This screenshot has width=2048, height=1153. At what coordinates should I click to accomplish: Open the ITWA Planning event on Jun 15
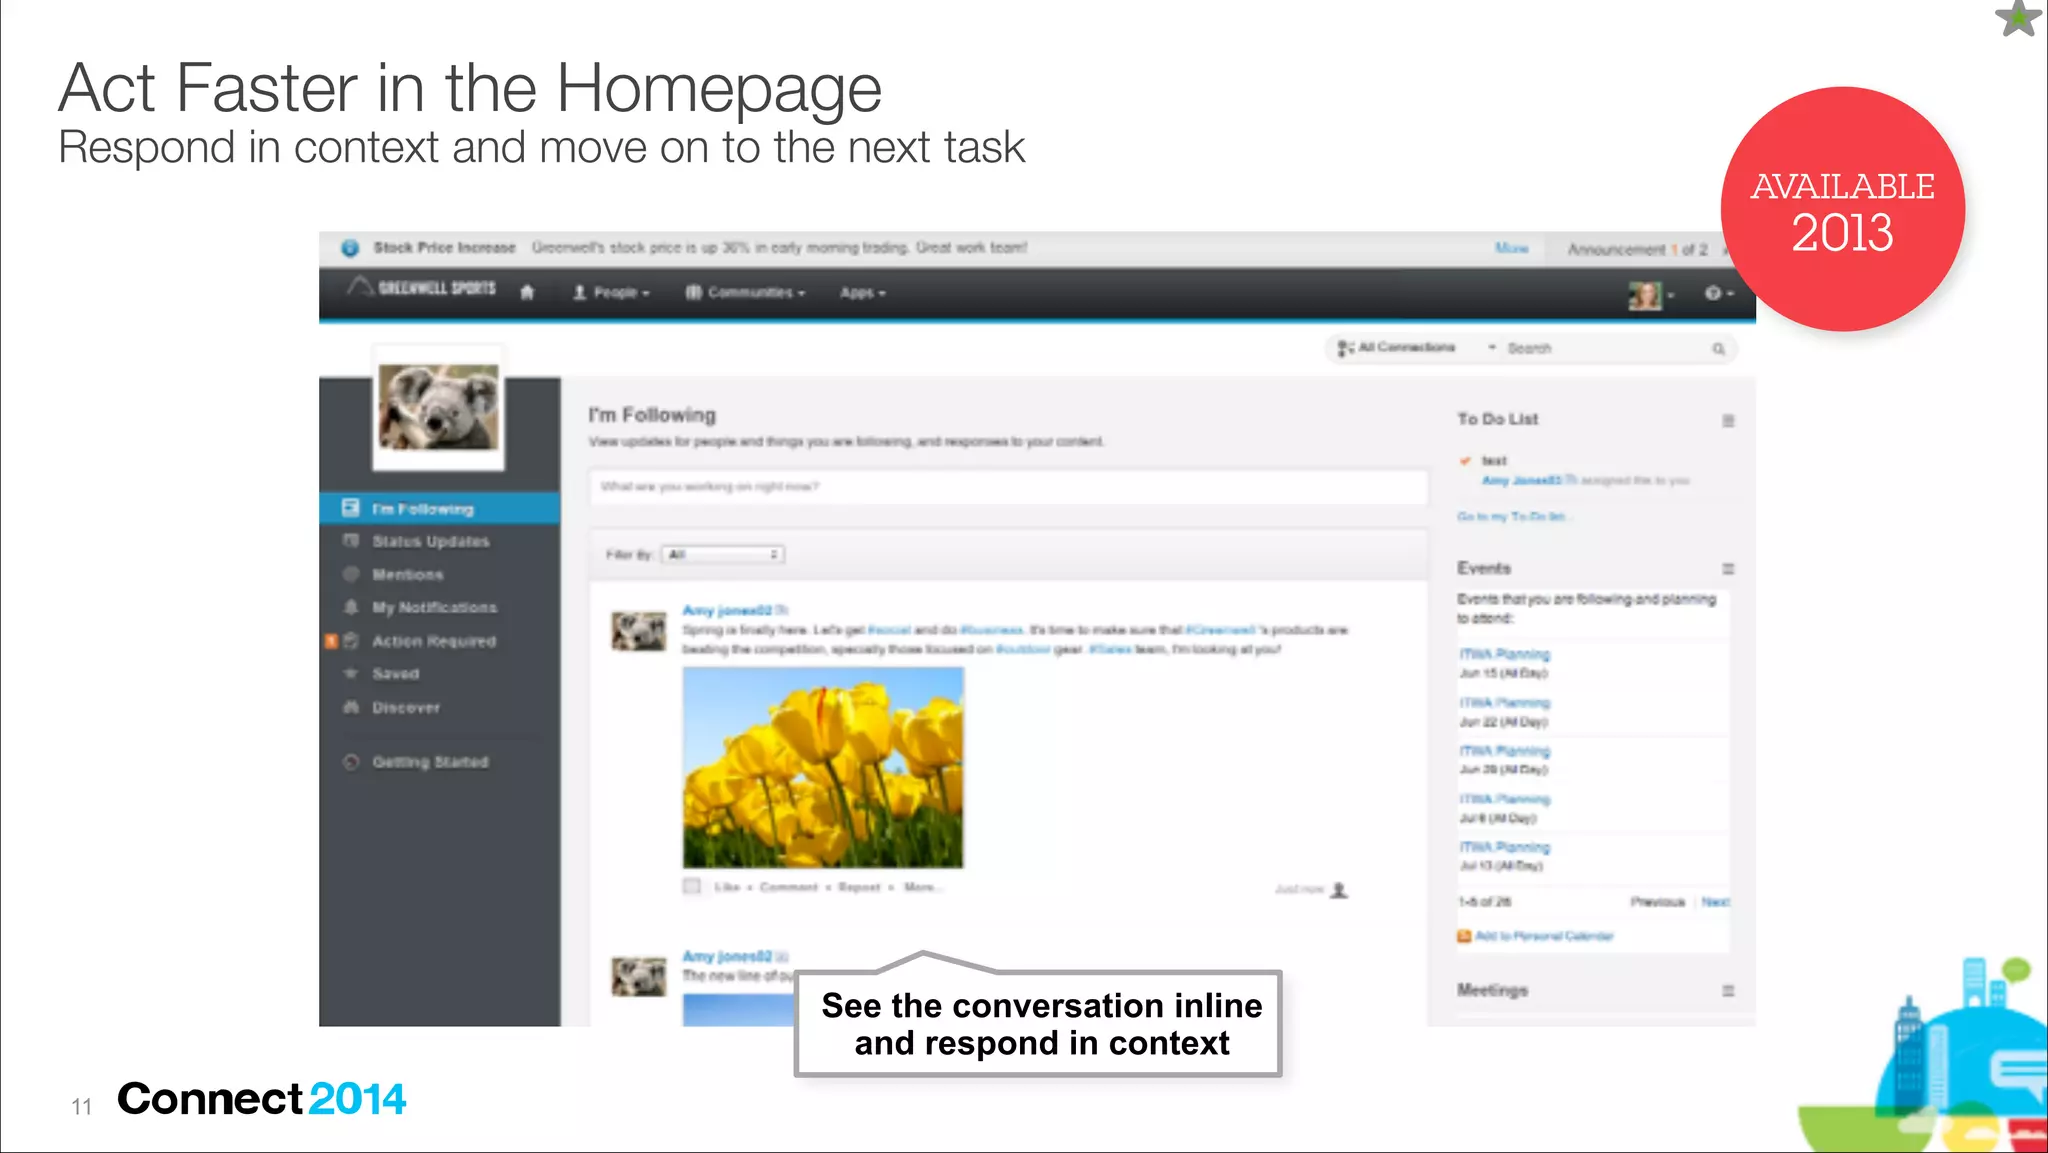(1505, 654)
